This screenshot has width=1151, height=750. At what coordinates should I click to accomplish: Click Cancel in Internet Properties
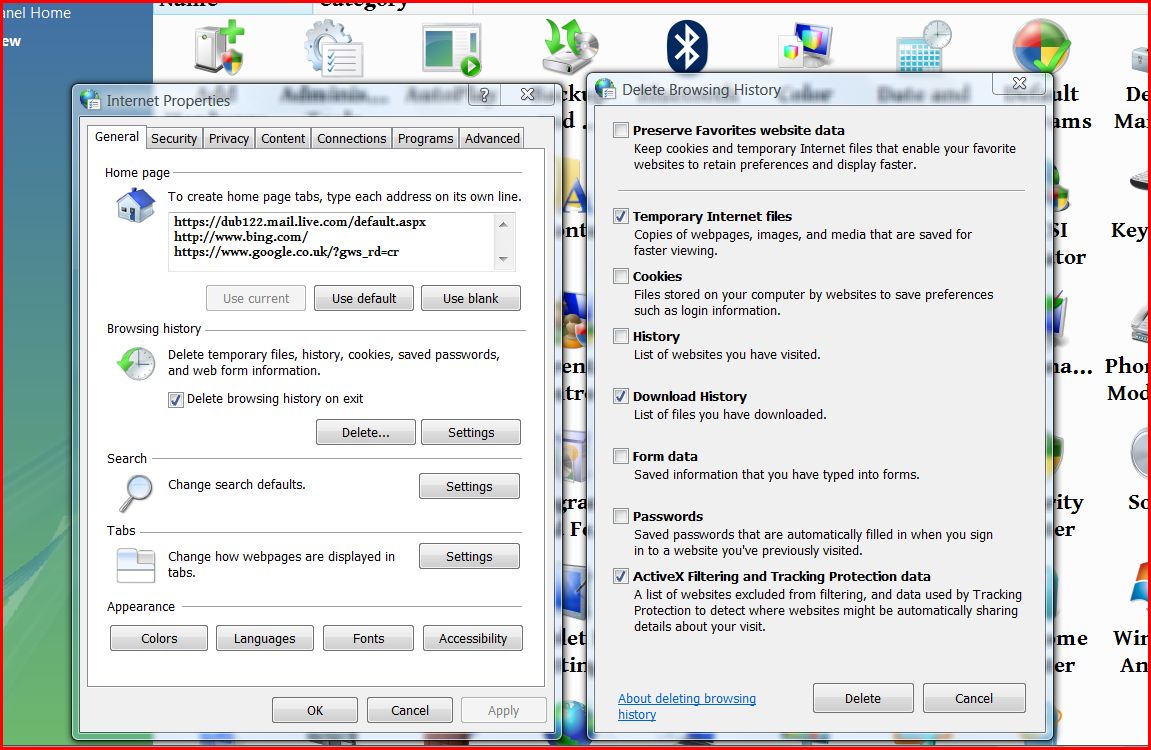click(x=410, y=710)
